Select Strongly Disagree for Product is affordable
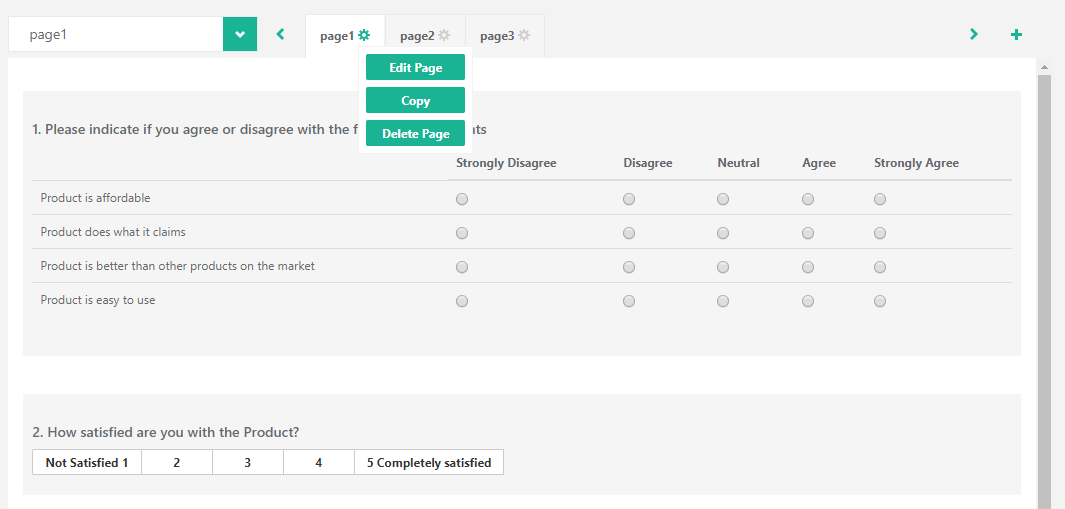Screen dimensions: 1065x509 [x=462, y=200]
